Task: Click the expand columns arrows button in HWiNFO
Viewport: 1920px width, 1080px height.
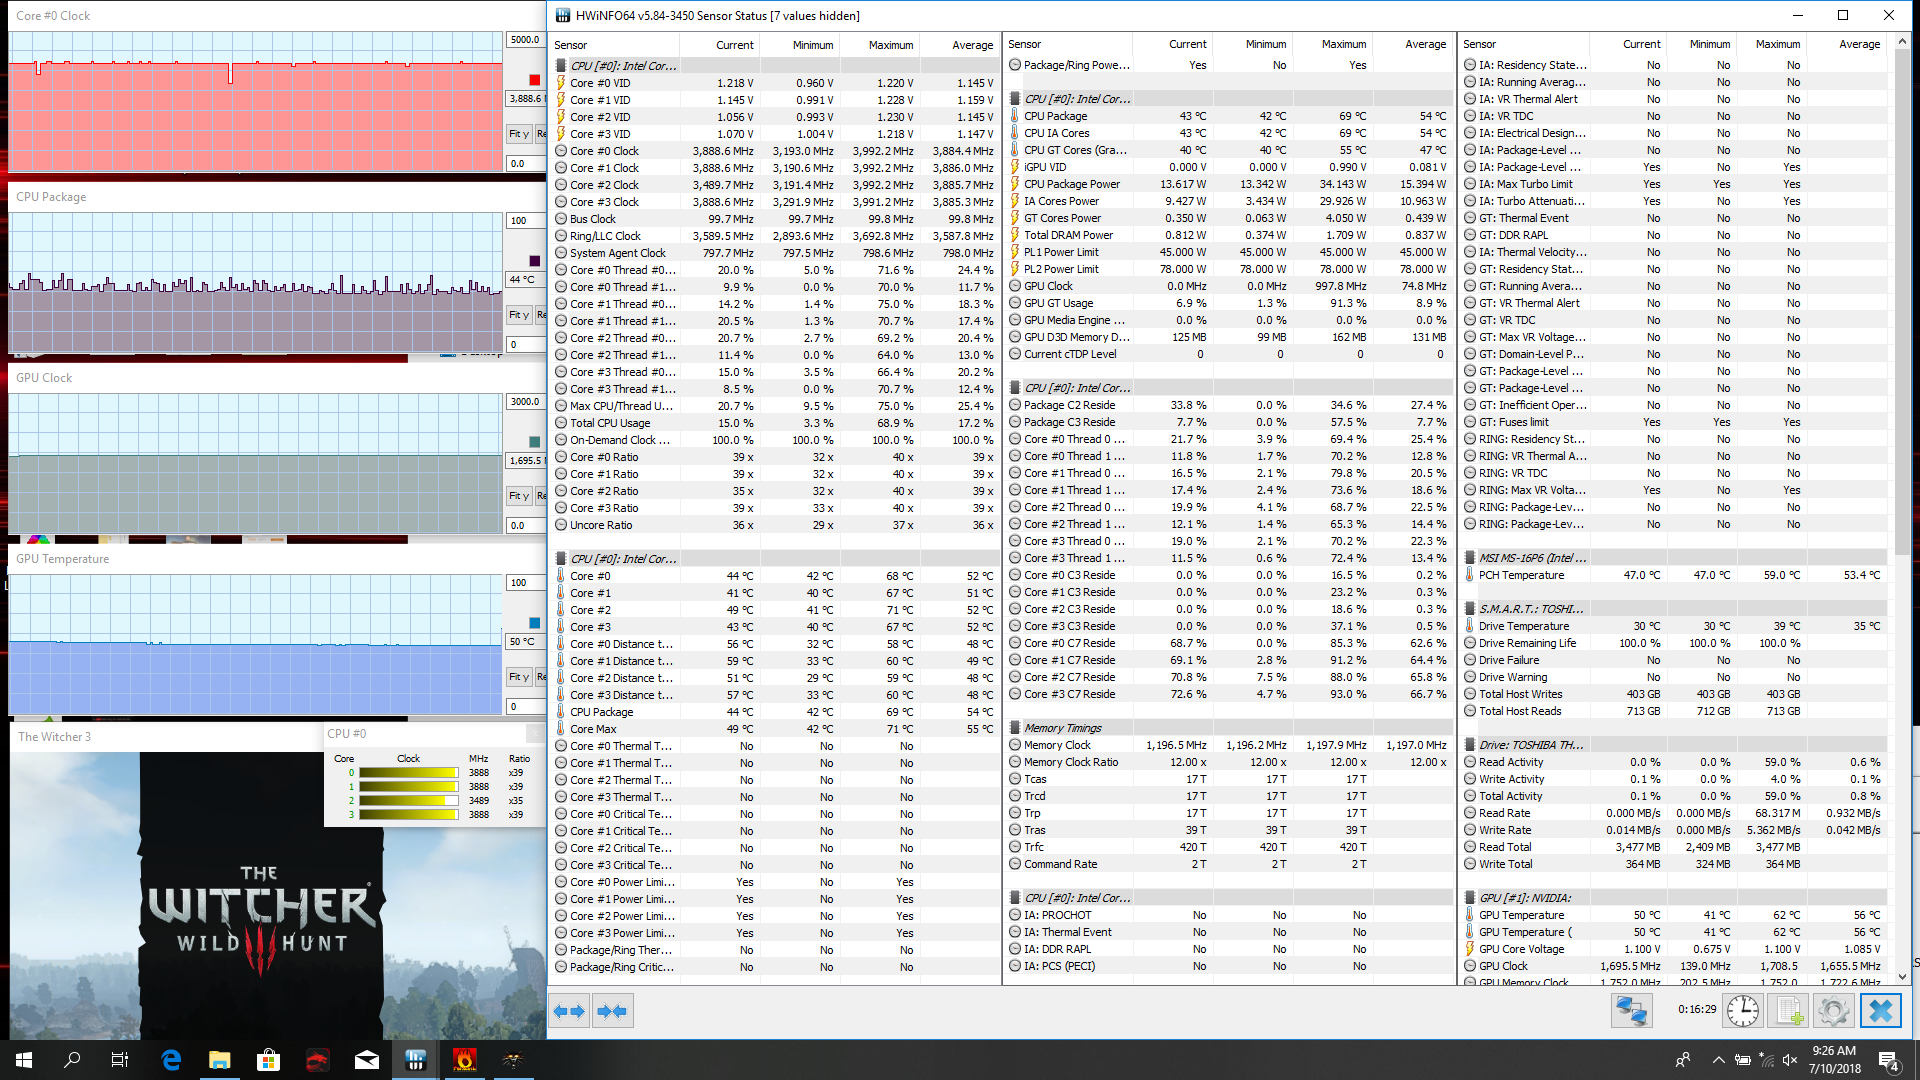Action: tap(569, 1011)
